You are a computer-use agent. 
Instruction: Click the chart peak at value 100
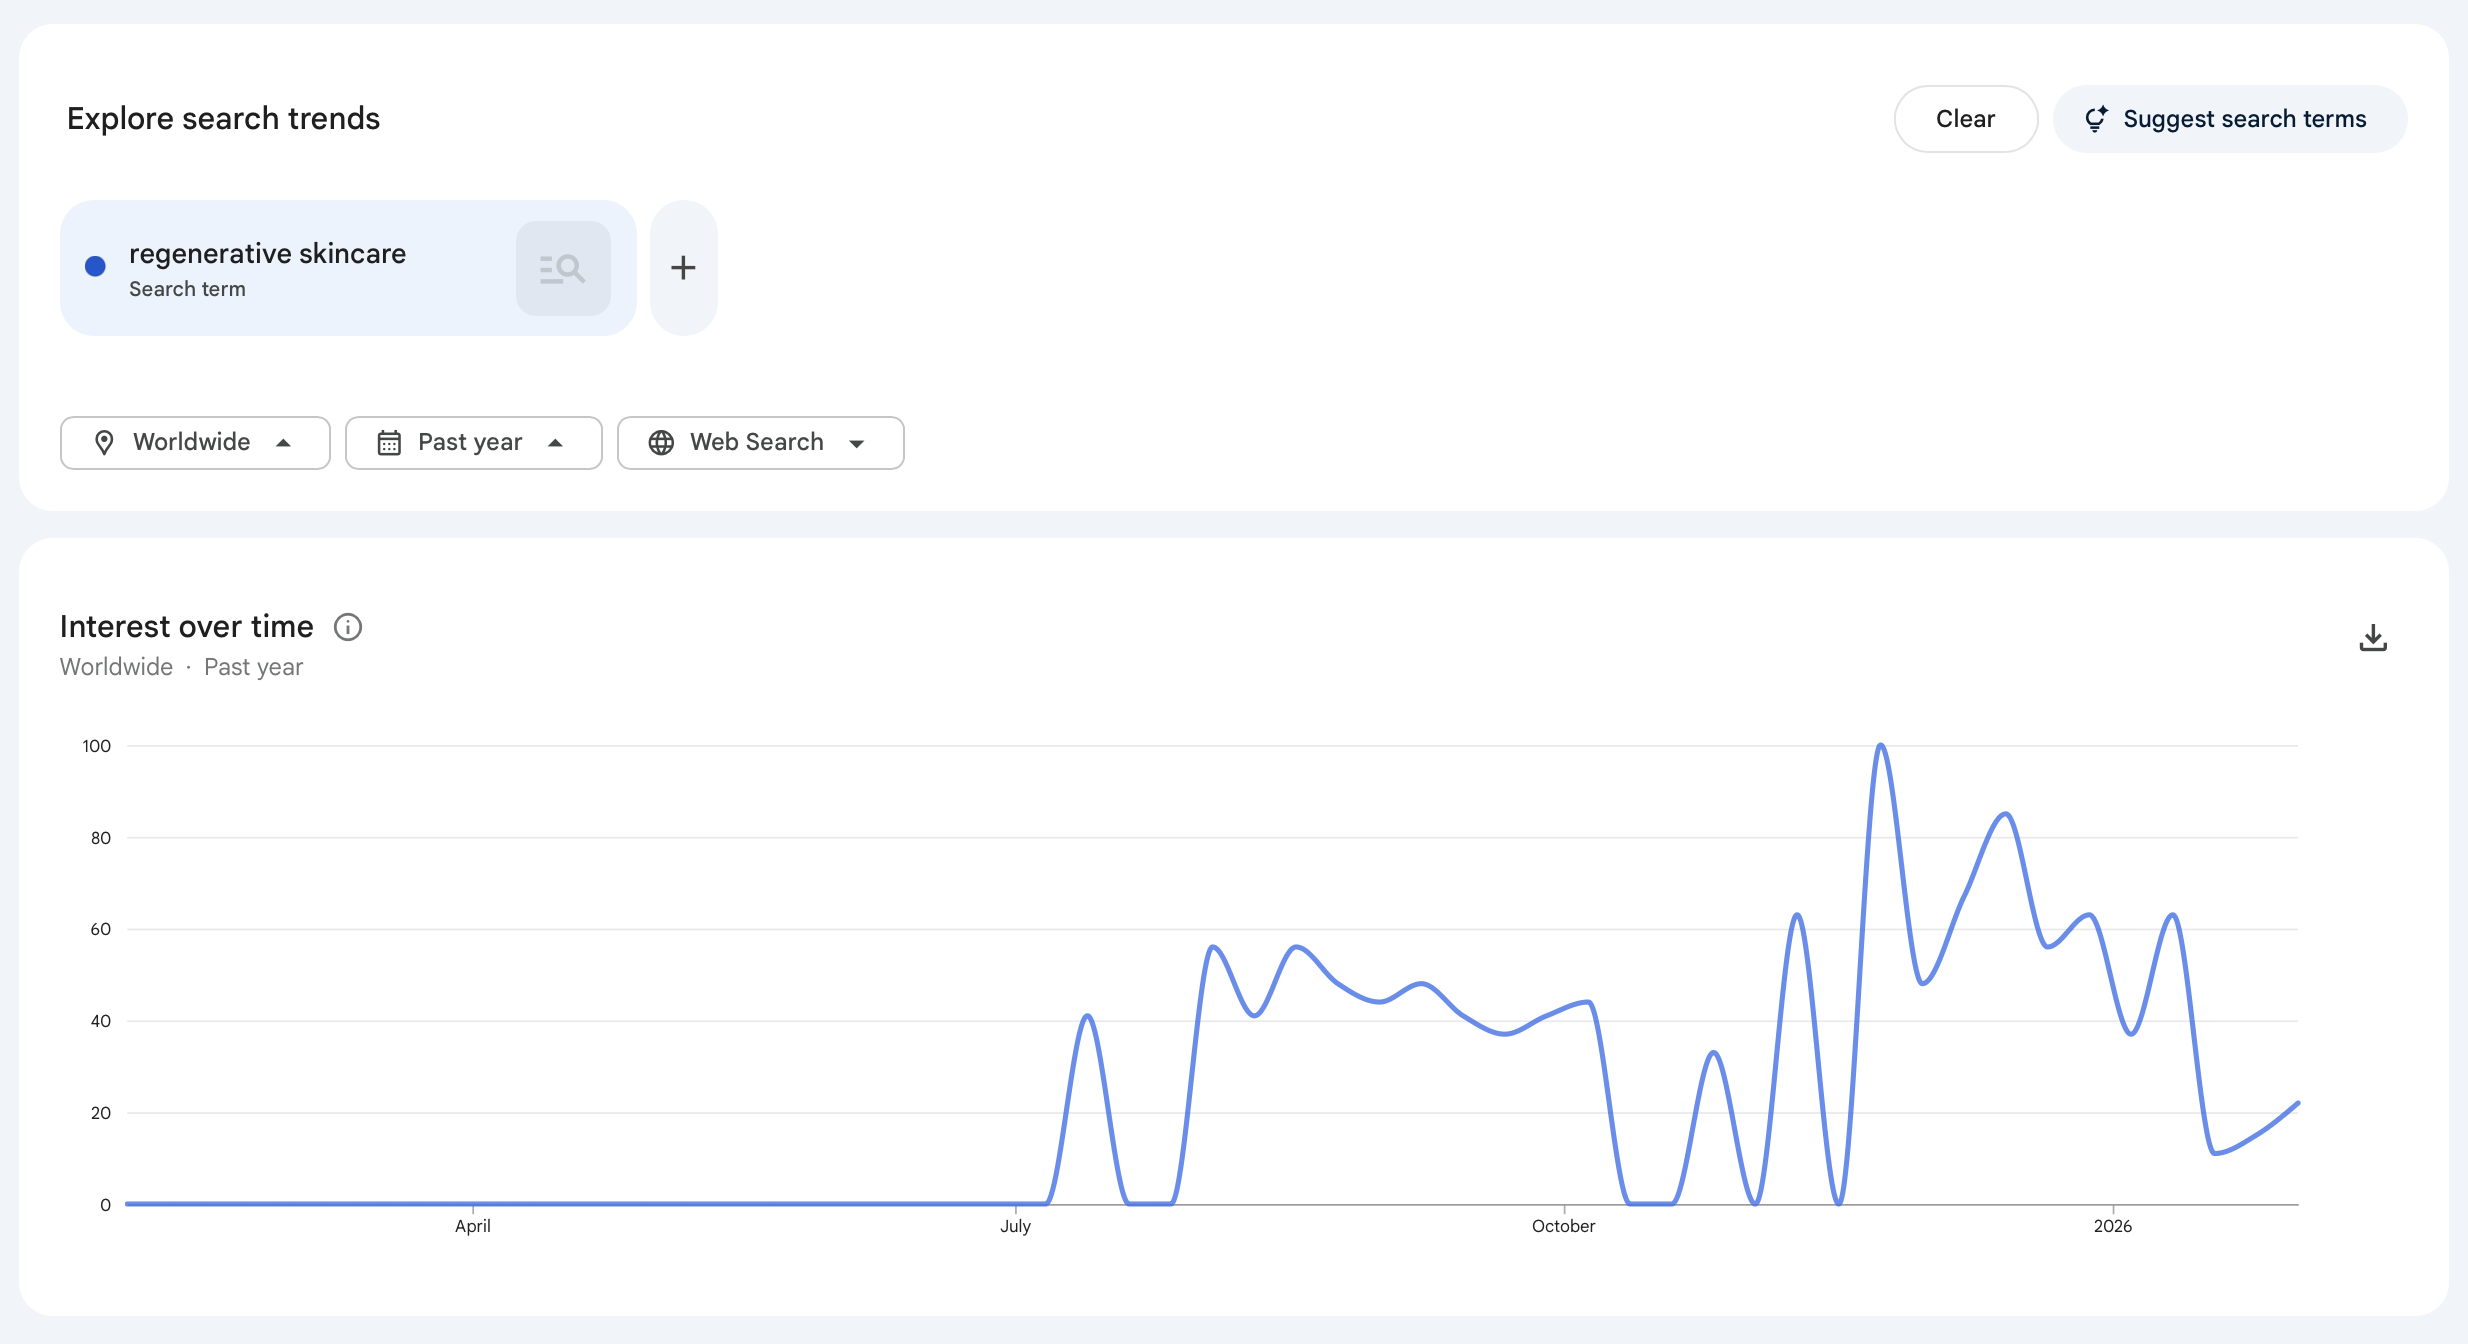pos(1881,746)
